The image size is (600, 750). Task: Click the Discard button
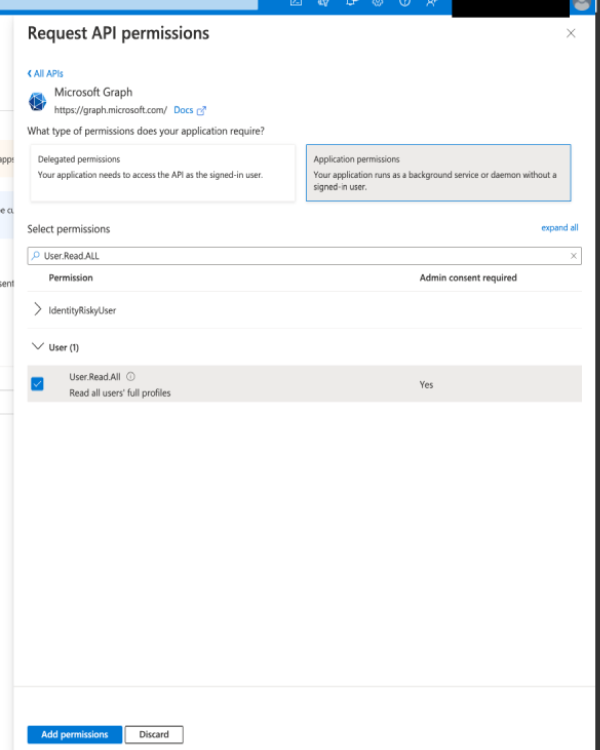[x=154, y=734]
